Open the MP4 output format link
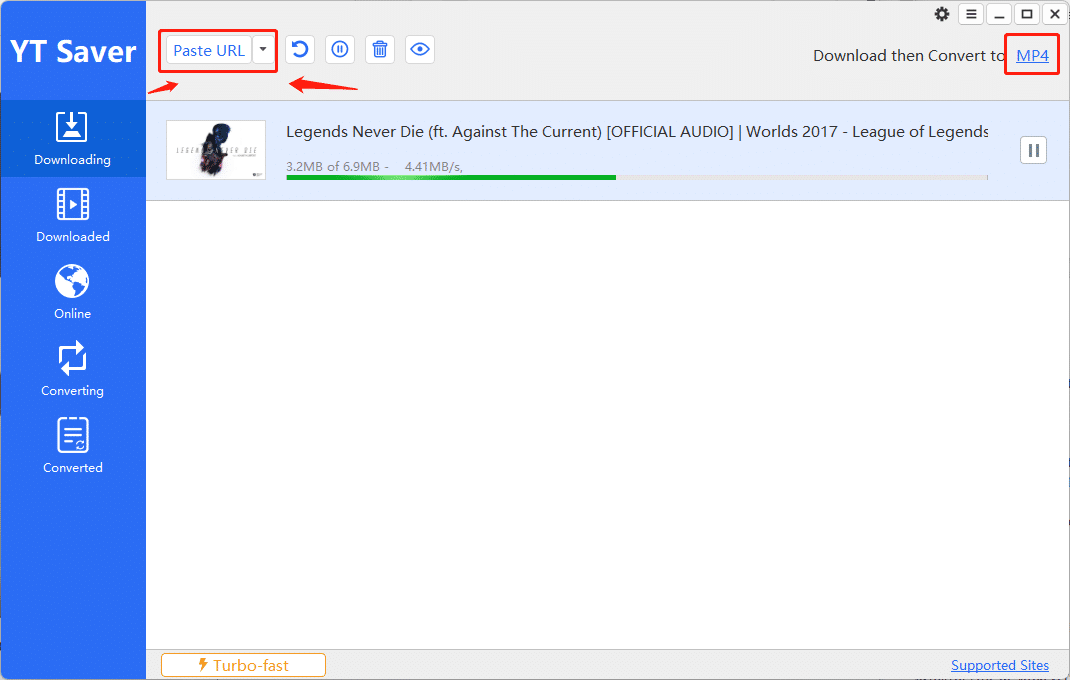1070x680 pixels. pos(1032,55)
